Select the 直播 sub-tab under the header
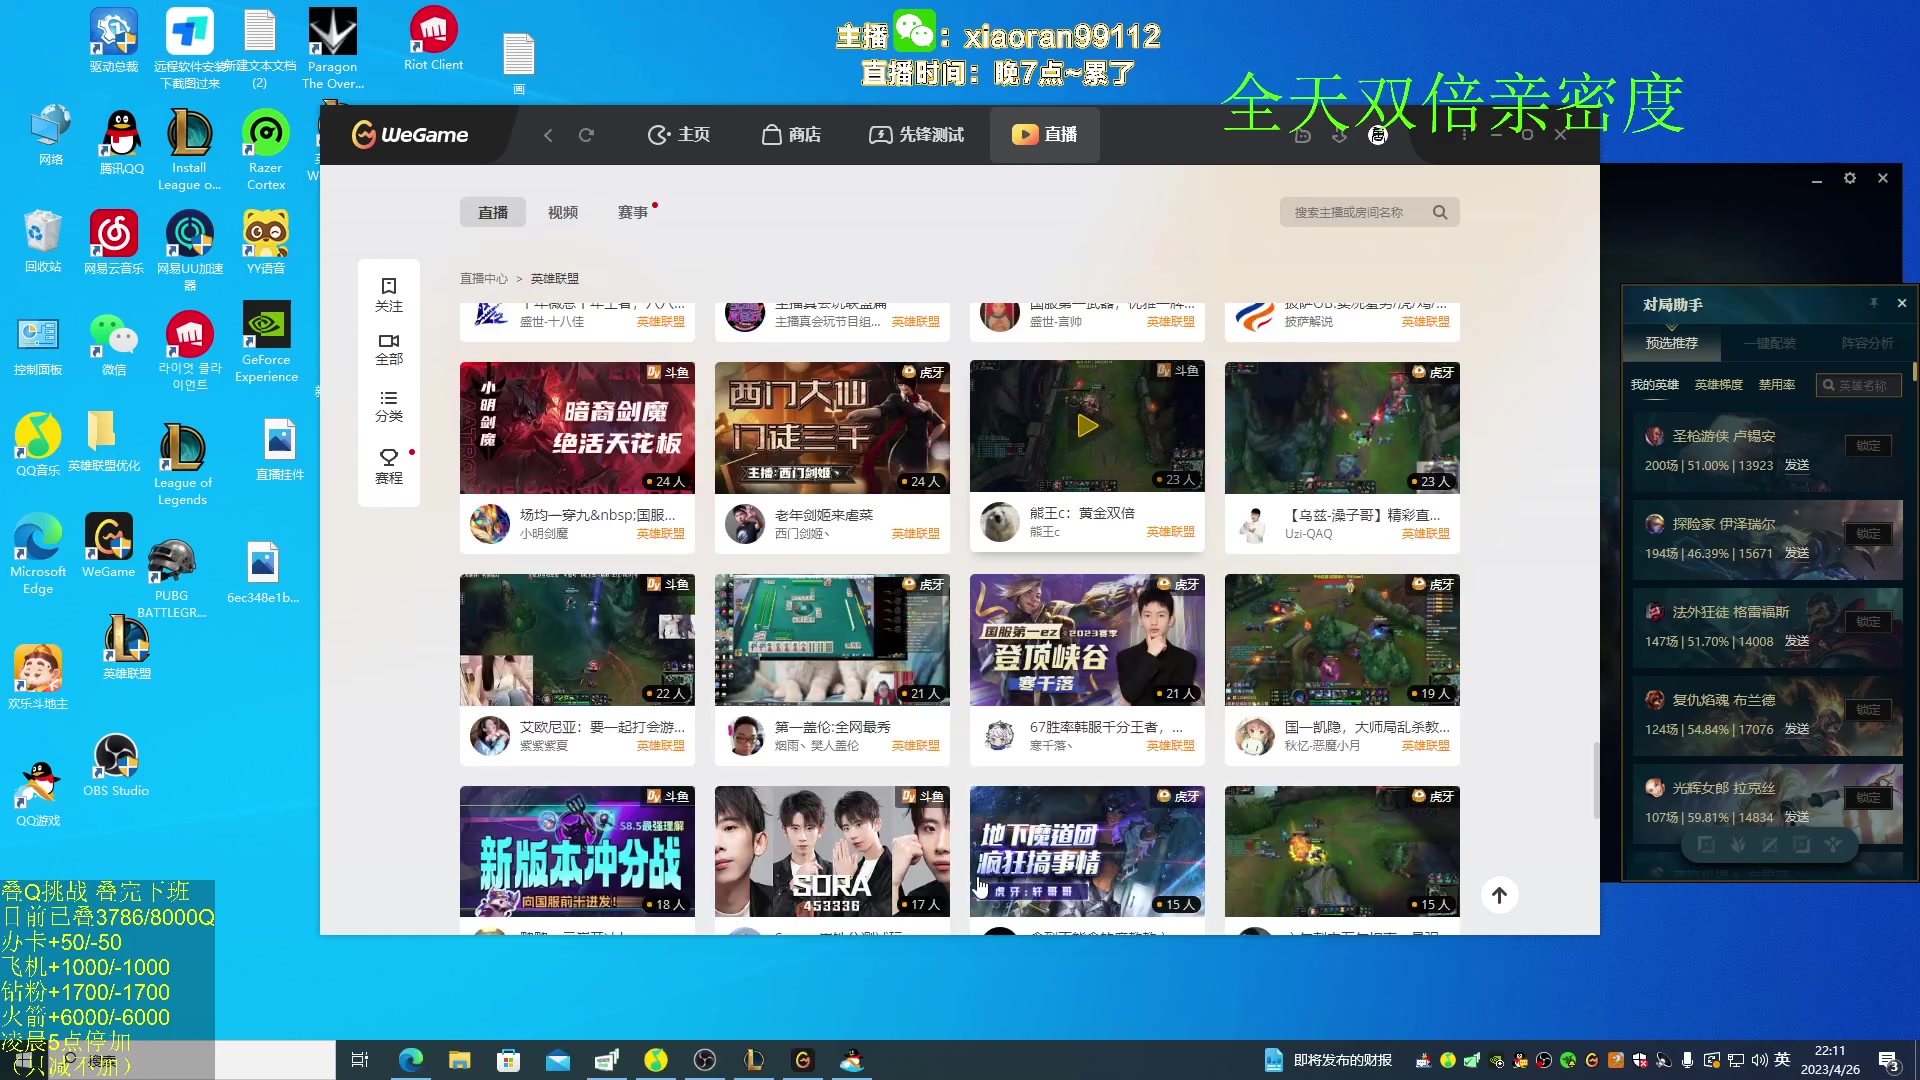The width and height of the screenshot is (1920, 1080). click(493, 212)
